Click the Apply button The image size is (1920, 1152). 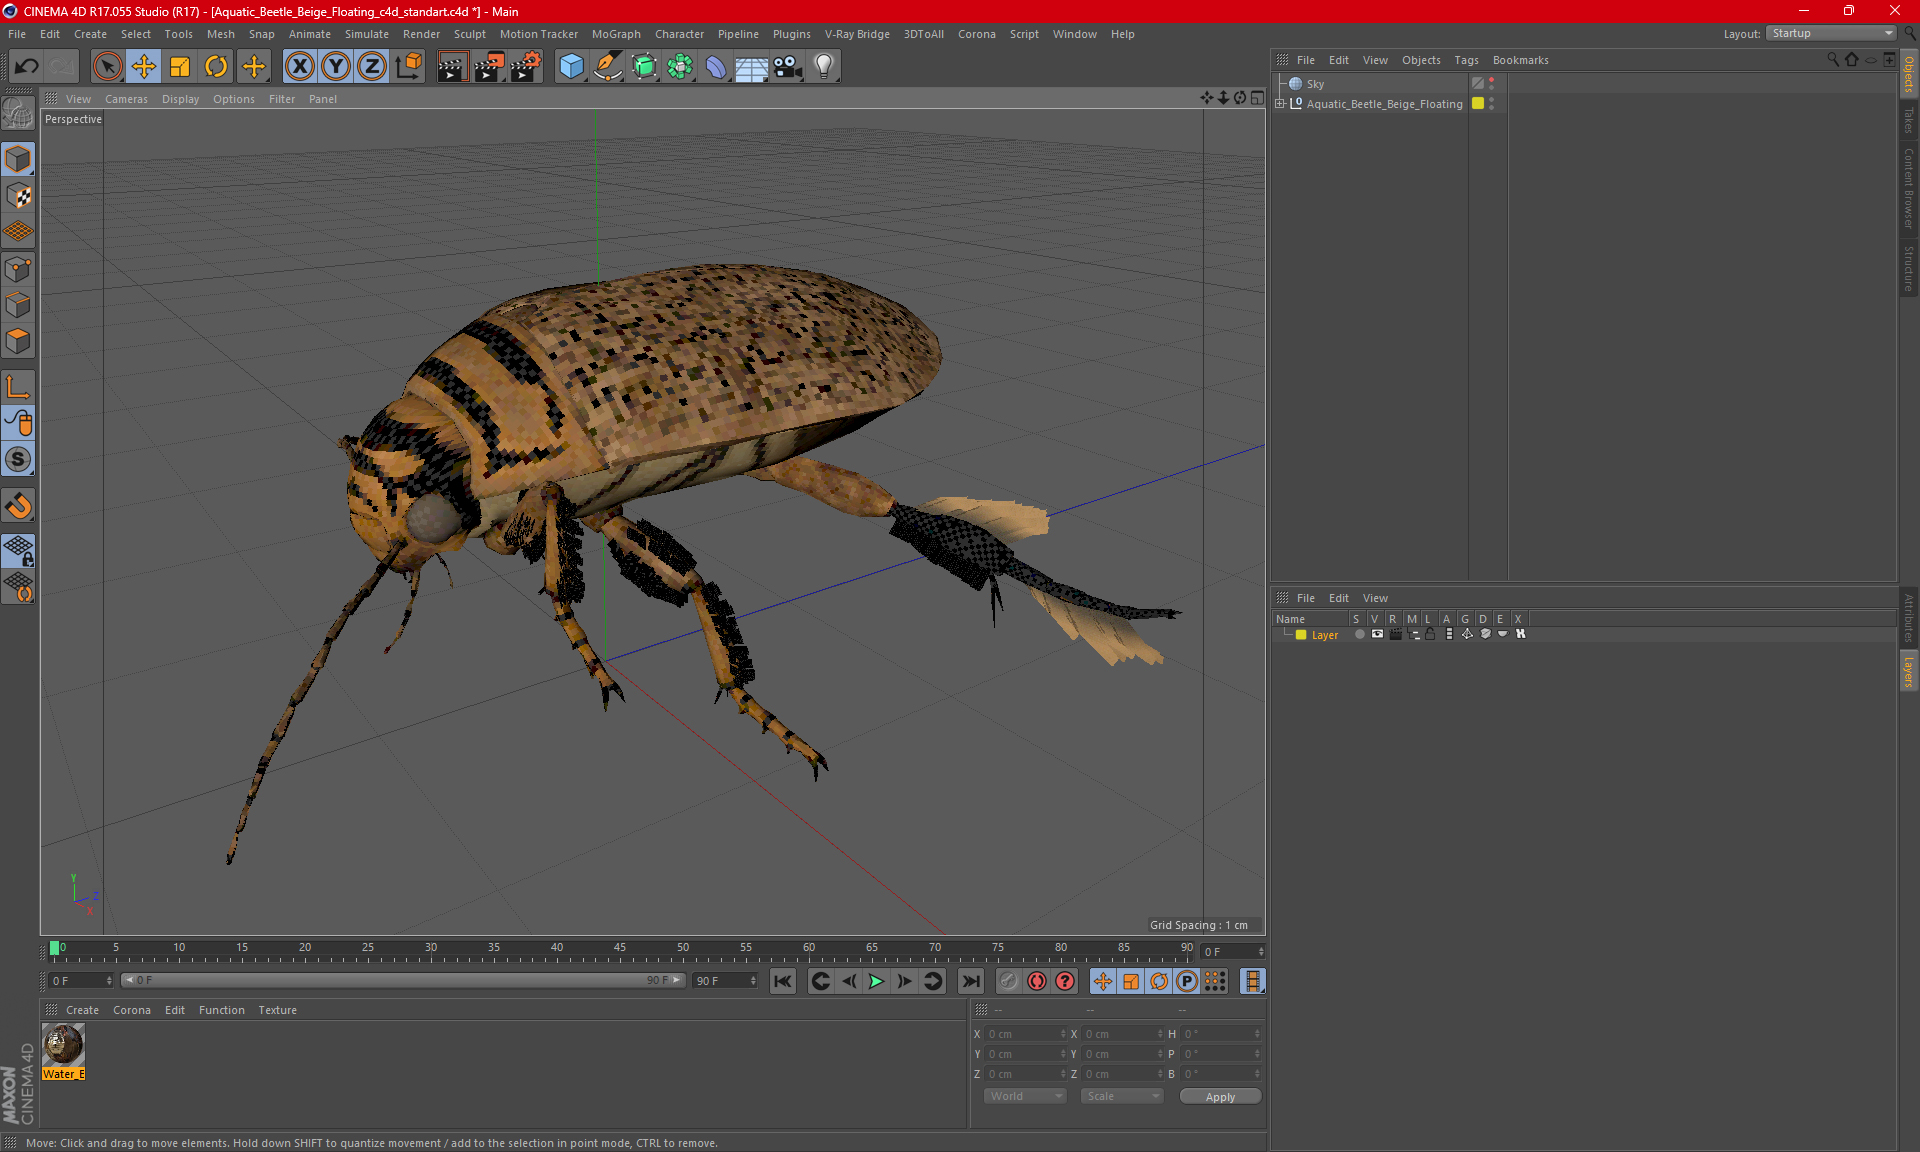pyautogui.click(x=1220, y=1097)
